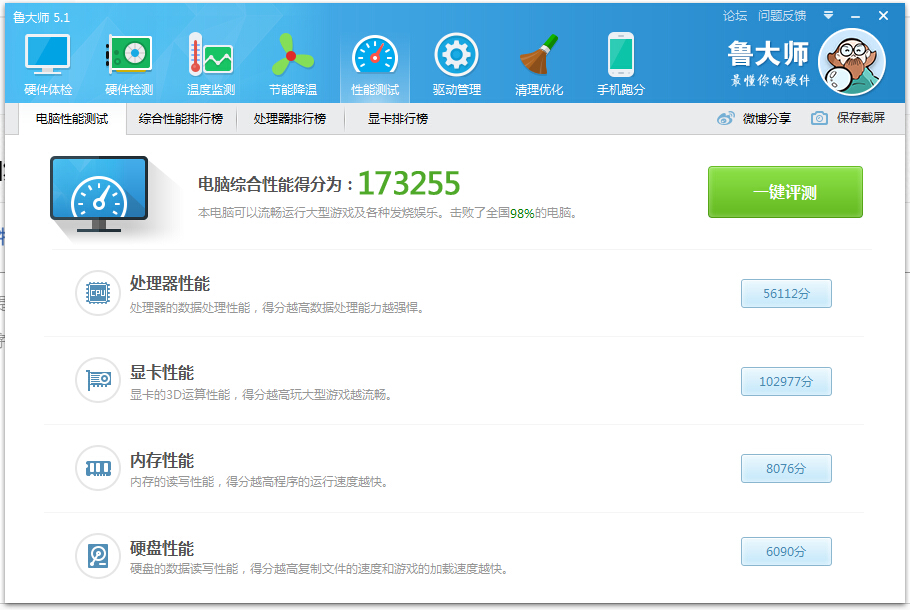Click the CPU icon for 处理器性能
This screenshot has height=610, width=910.
[x=98, y=293]
